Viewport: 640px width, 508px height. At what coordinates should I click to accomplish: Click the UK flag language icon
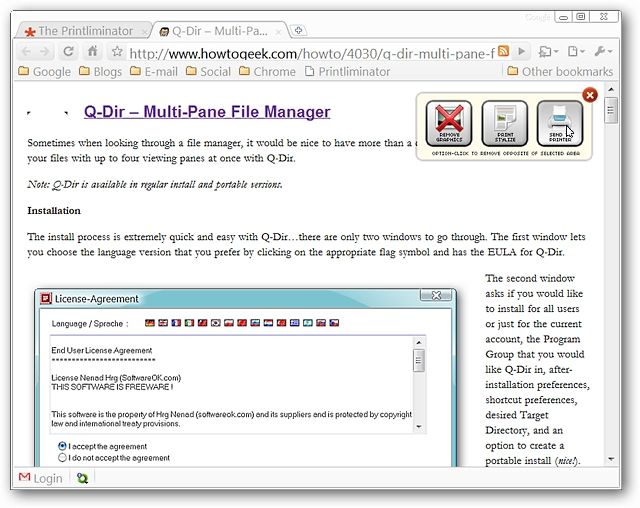click(163, 323)
